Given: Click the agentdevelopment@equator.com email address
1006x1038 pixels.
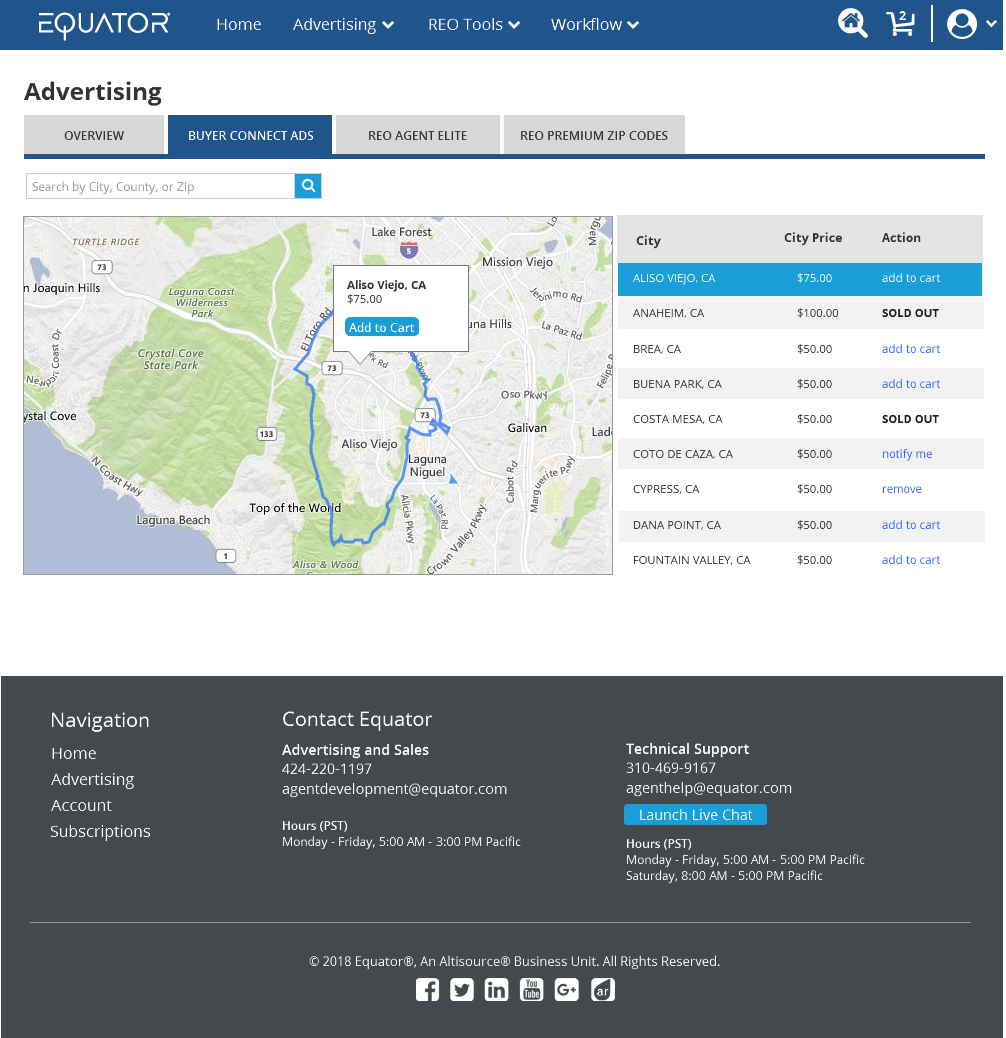Looking at the screenshot, I should click(x=394, y=789).
